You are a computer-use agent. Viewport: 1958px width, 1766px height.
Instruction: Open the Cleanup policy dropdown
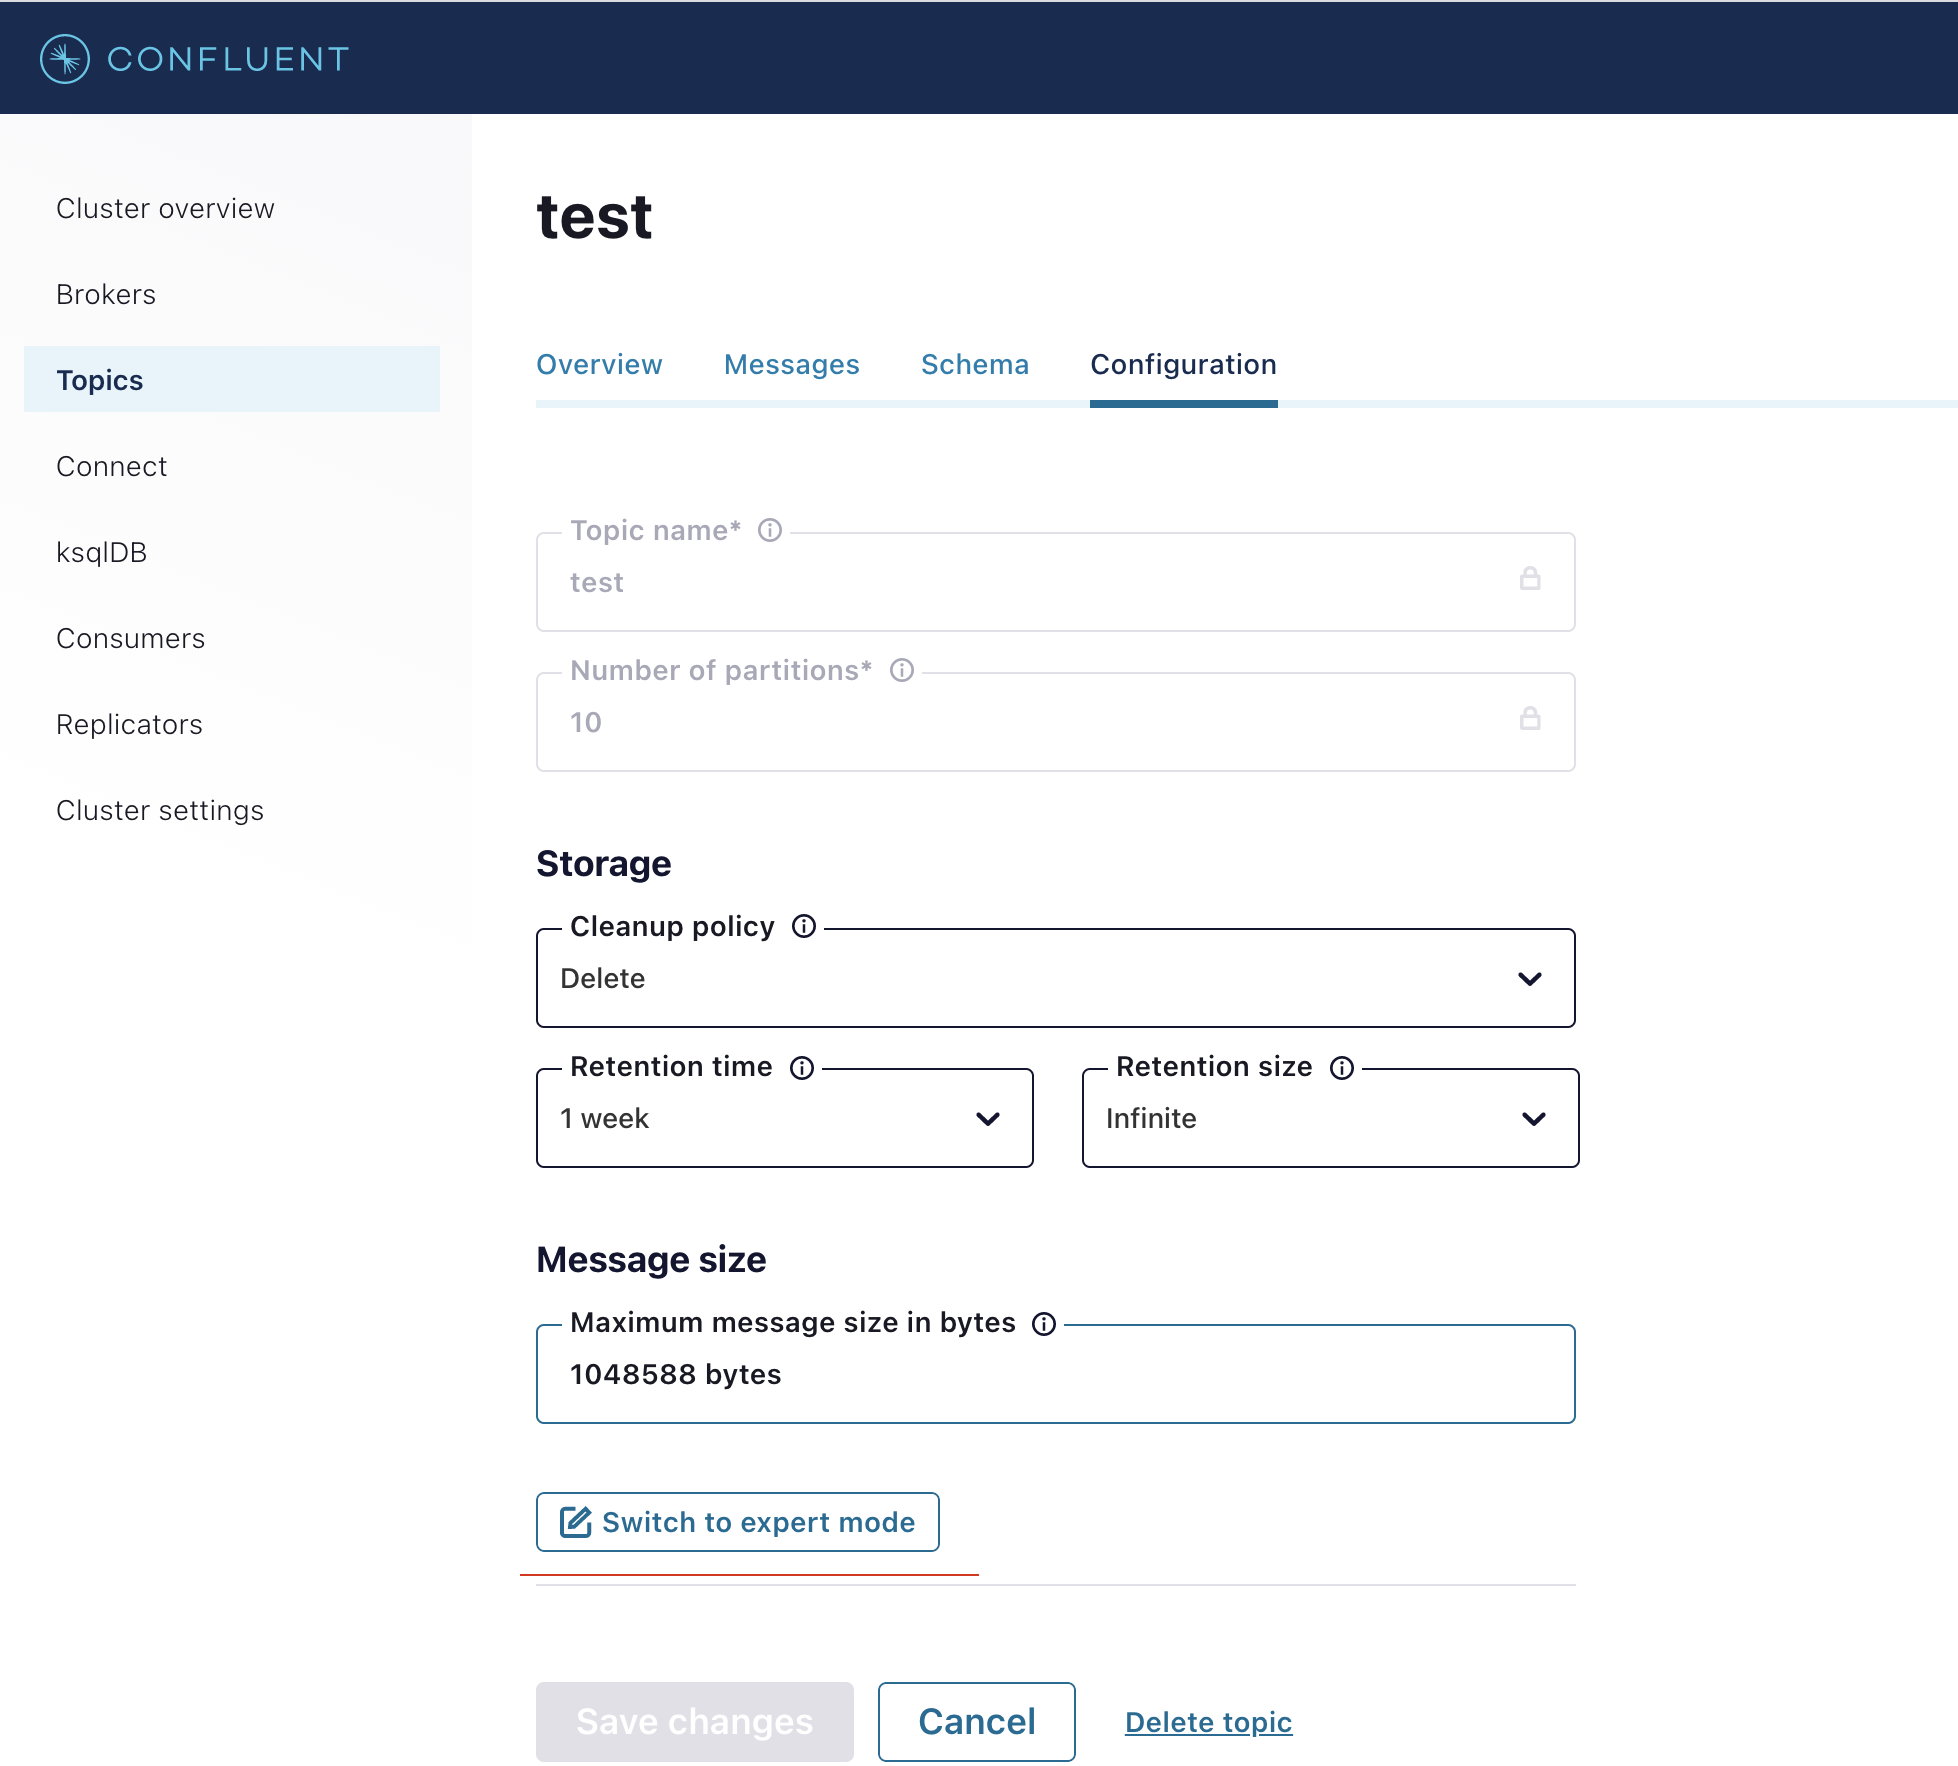pyautogui.click(x=1055, y=978)
